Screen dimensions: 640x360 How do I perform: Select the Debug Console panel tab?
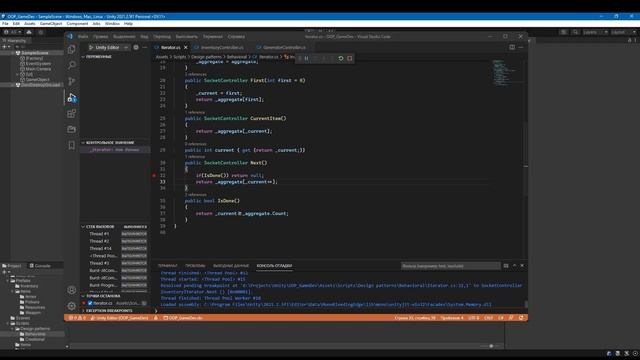tap(274, 266)
